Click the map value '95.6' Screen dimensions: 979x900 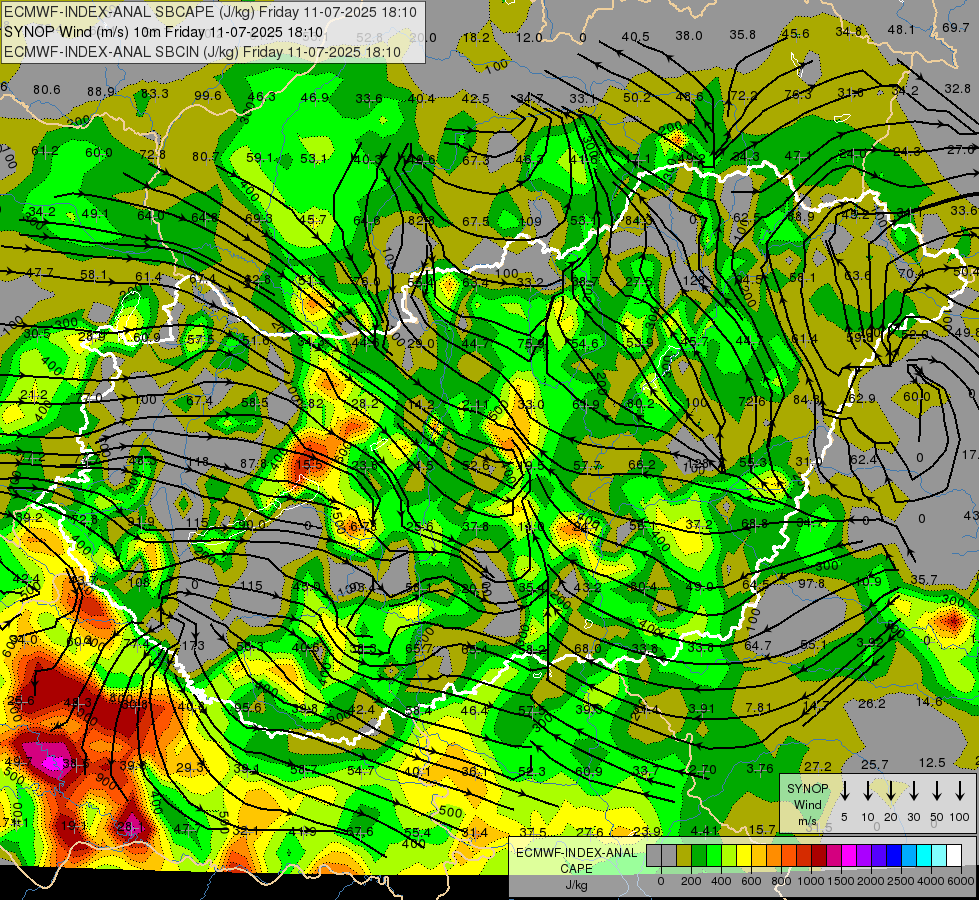248,708
